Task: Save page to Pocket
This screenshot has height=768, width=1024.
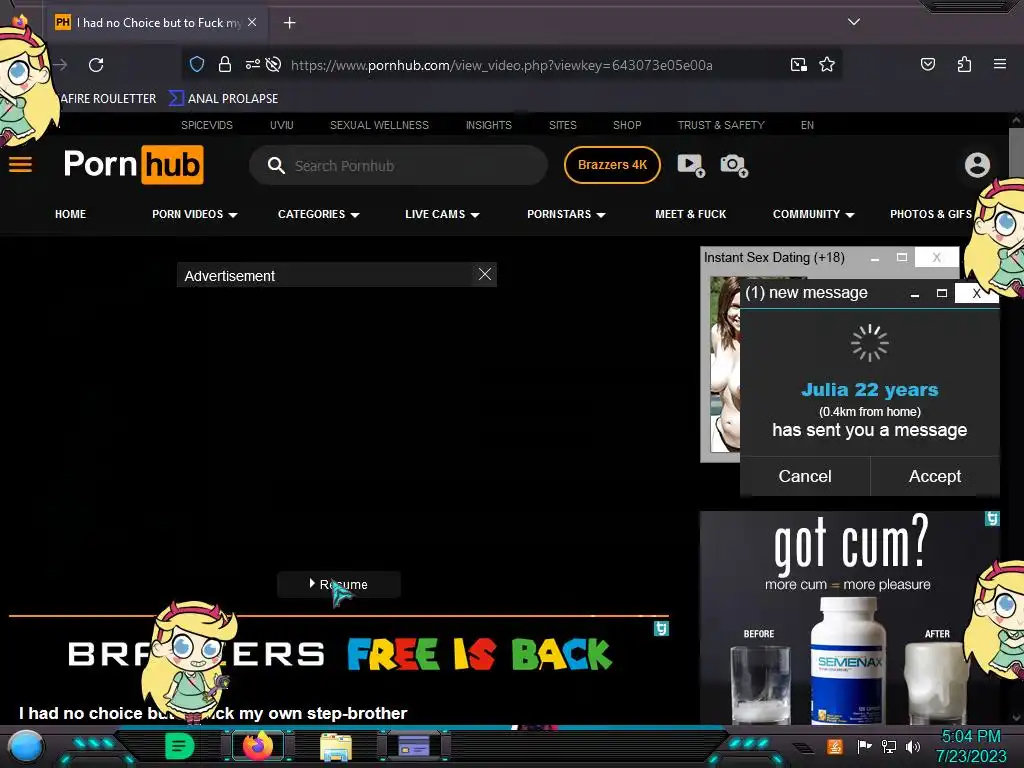Action: 927,64
